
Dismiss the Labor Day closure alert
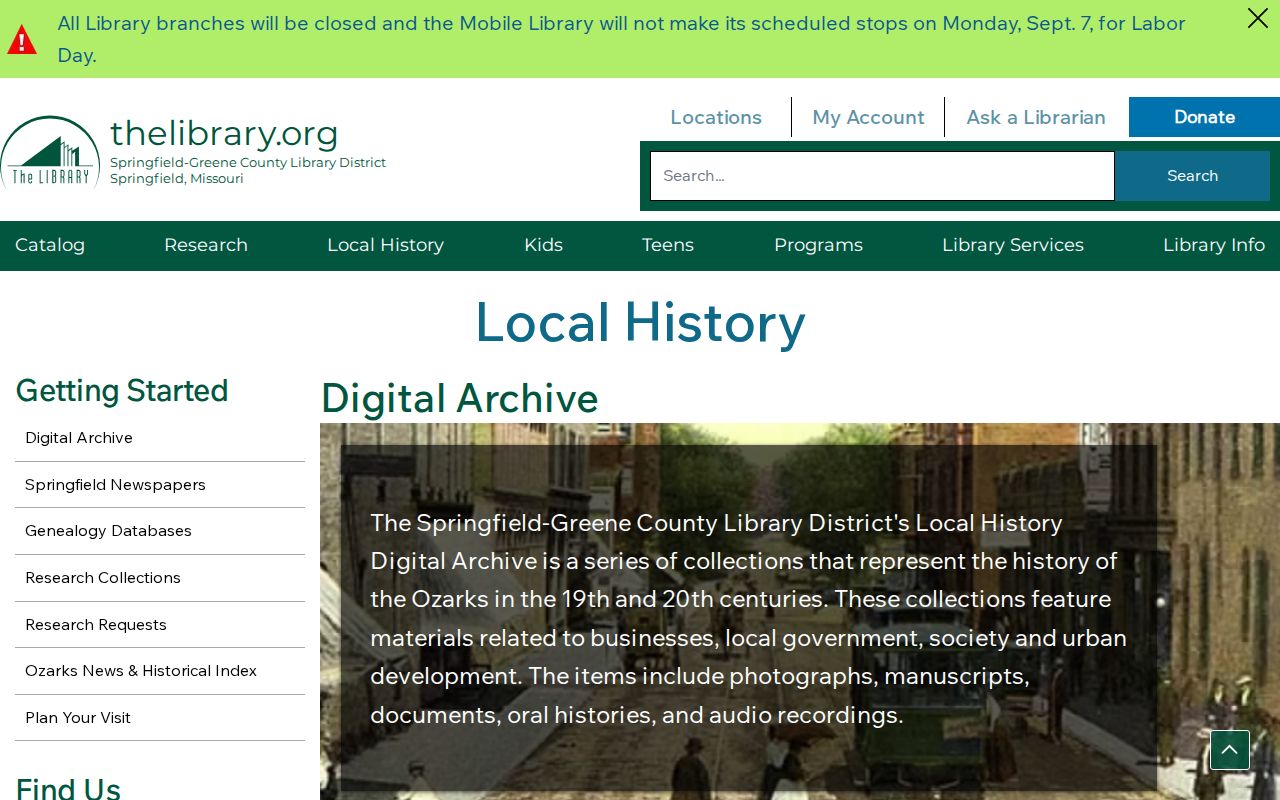pos(1257,18)
